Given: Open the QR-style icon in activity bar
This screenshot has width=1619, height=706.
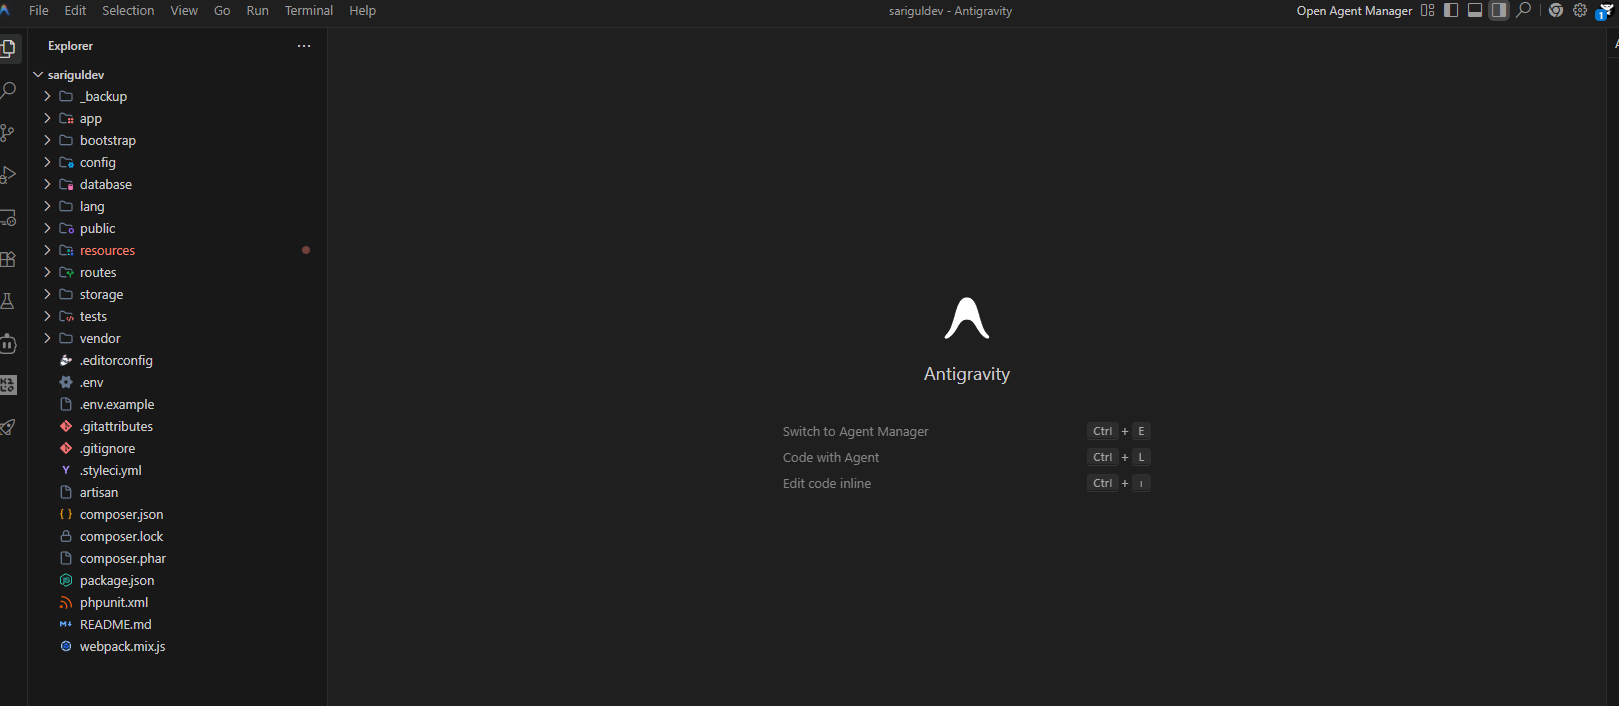Looking at the screenshot, I should 8,385.
